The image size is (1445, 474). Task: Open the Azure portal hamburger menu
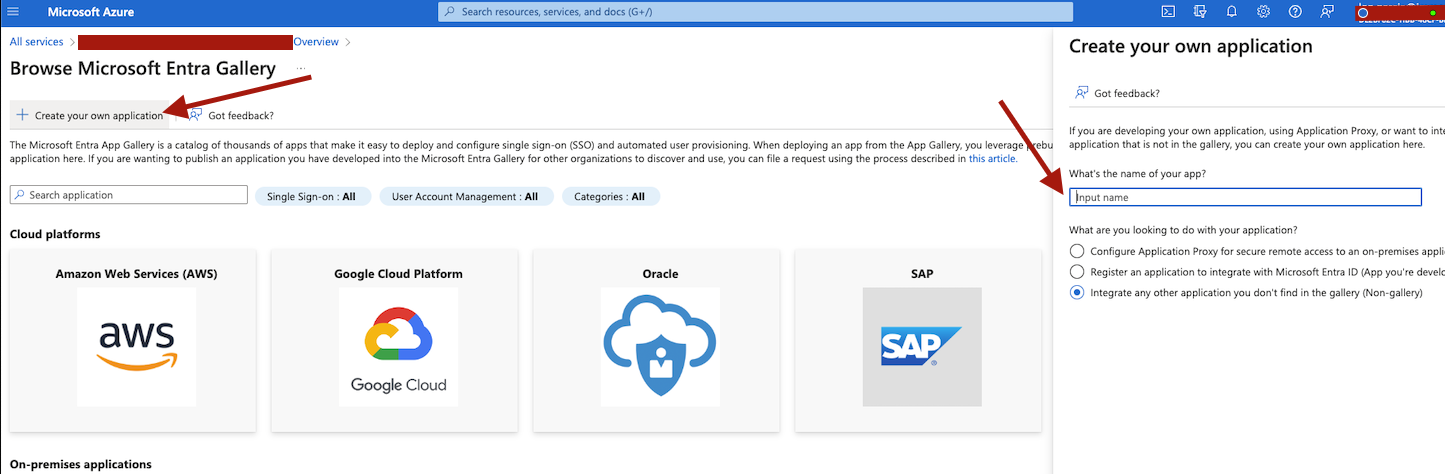point(13,12)
